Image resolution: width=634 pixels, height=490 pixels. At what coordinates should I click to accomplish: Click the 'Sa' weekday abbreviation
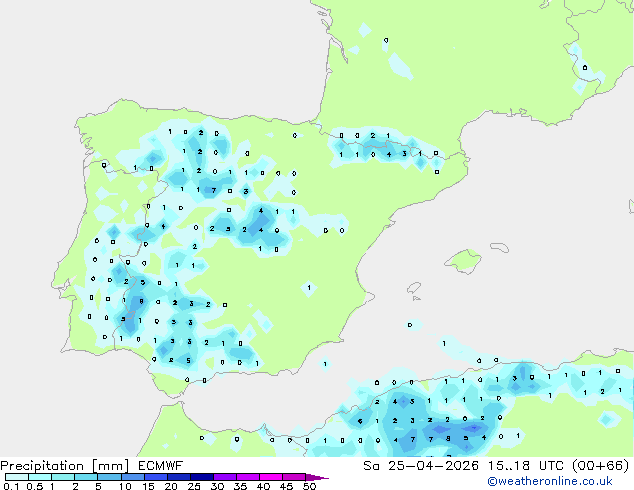pos(371,466)
